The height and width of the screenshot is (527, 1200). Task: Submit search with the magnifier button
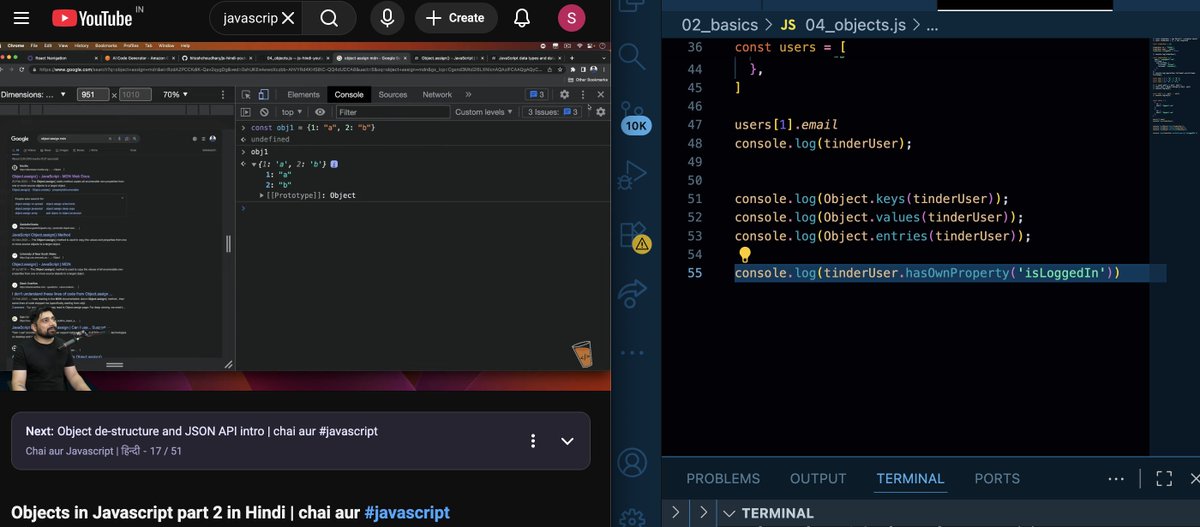pyautogui.click(x=329, y=18)
